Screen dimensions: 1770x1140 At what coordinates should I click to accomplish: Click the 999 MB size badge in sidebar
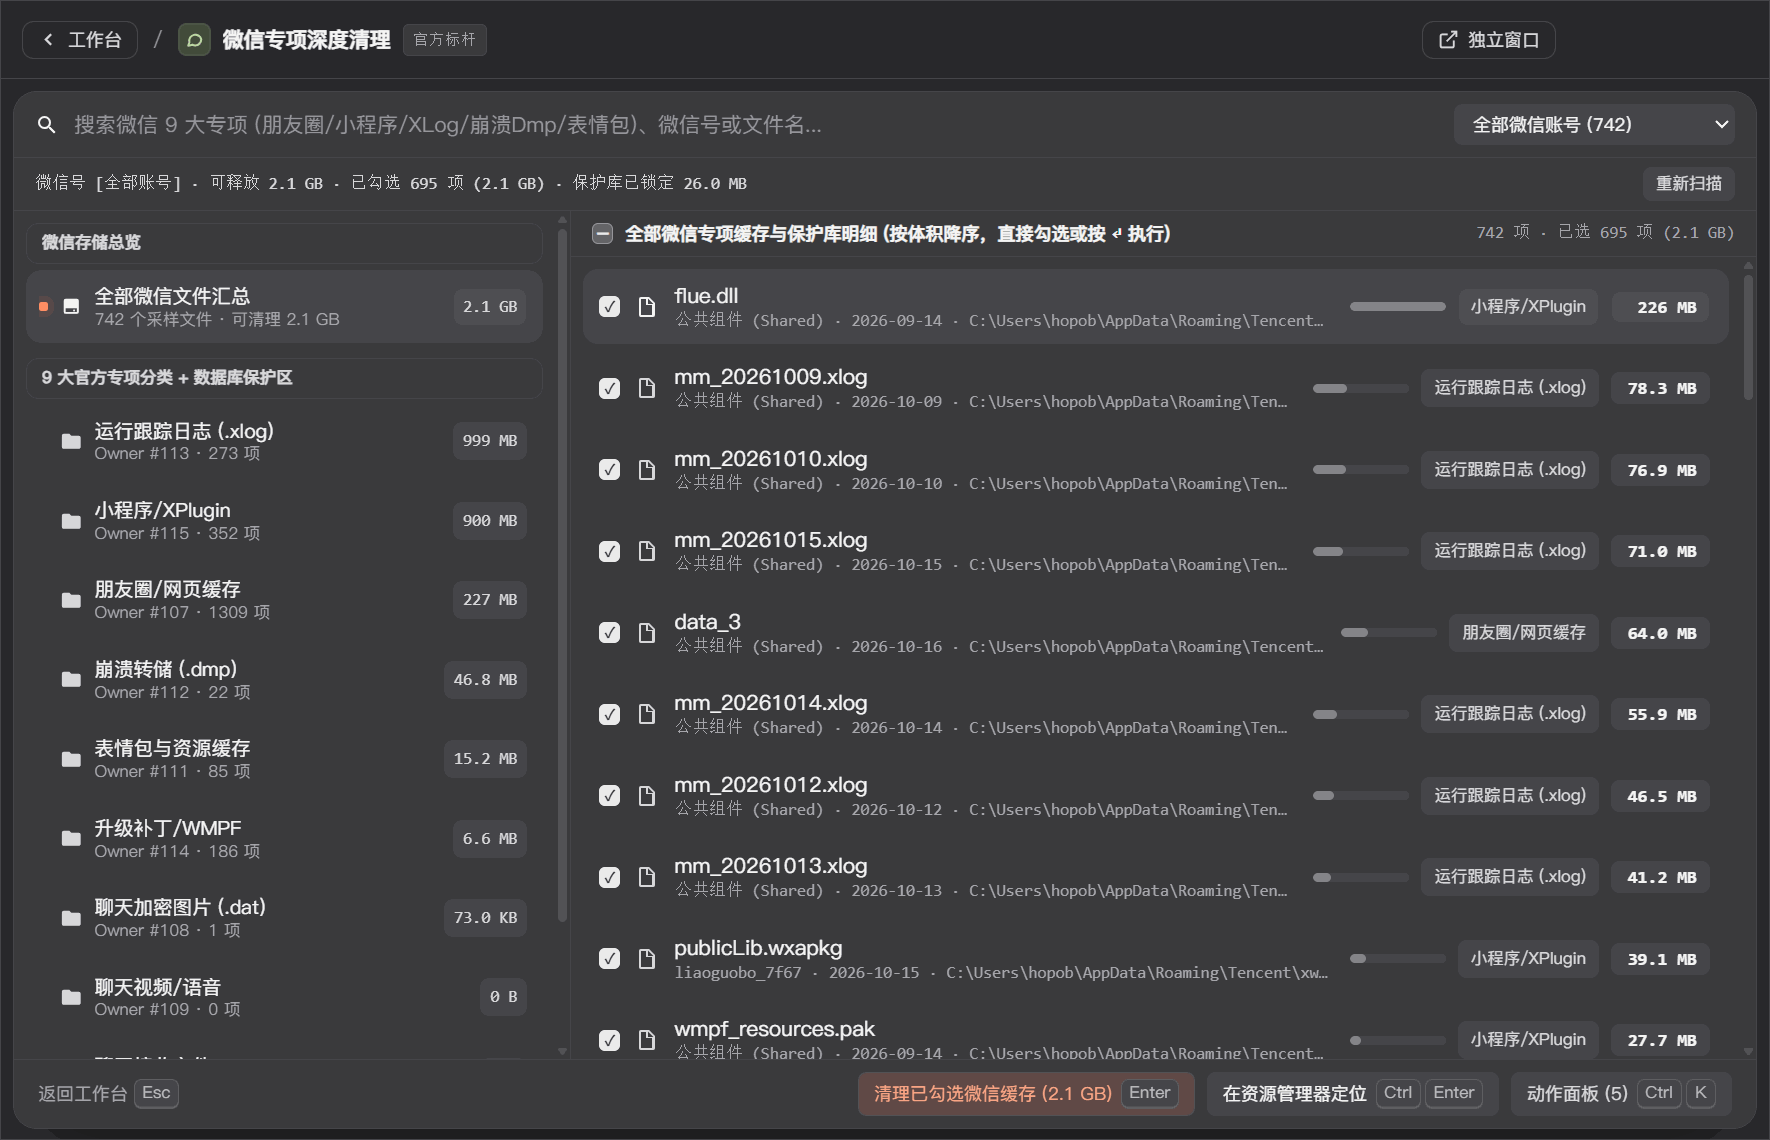click(x=490, y=441)
